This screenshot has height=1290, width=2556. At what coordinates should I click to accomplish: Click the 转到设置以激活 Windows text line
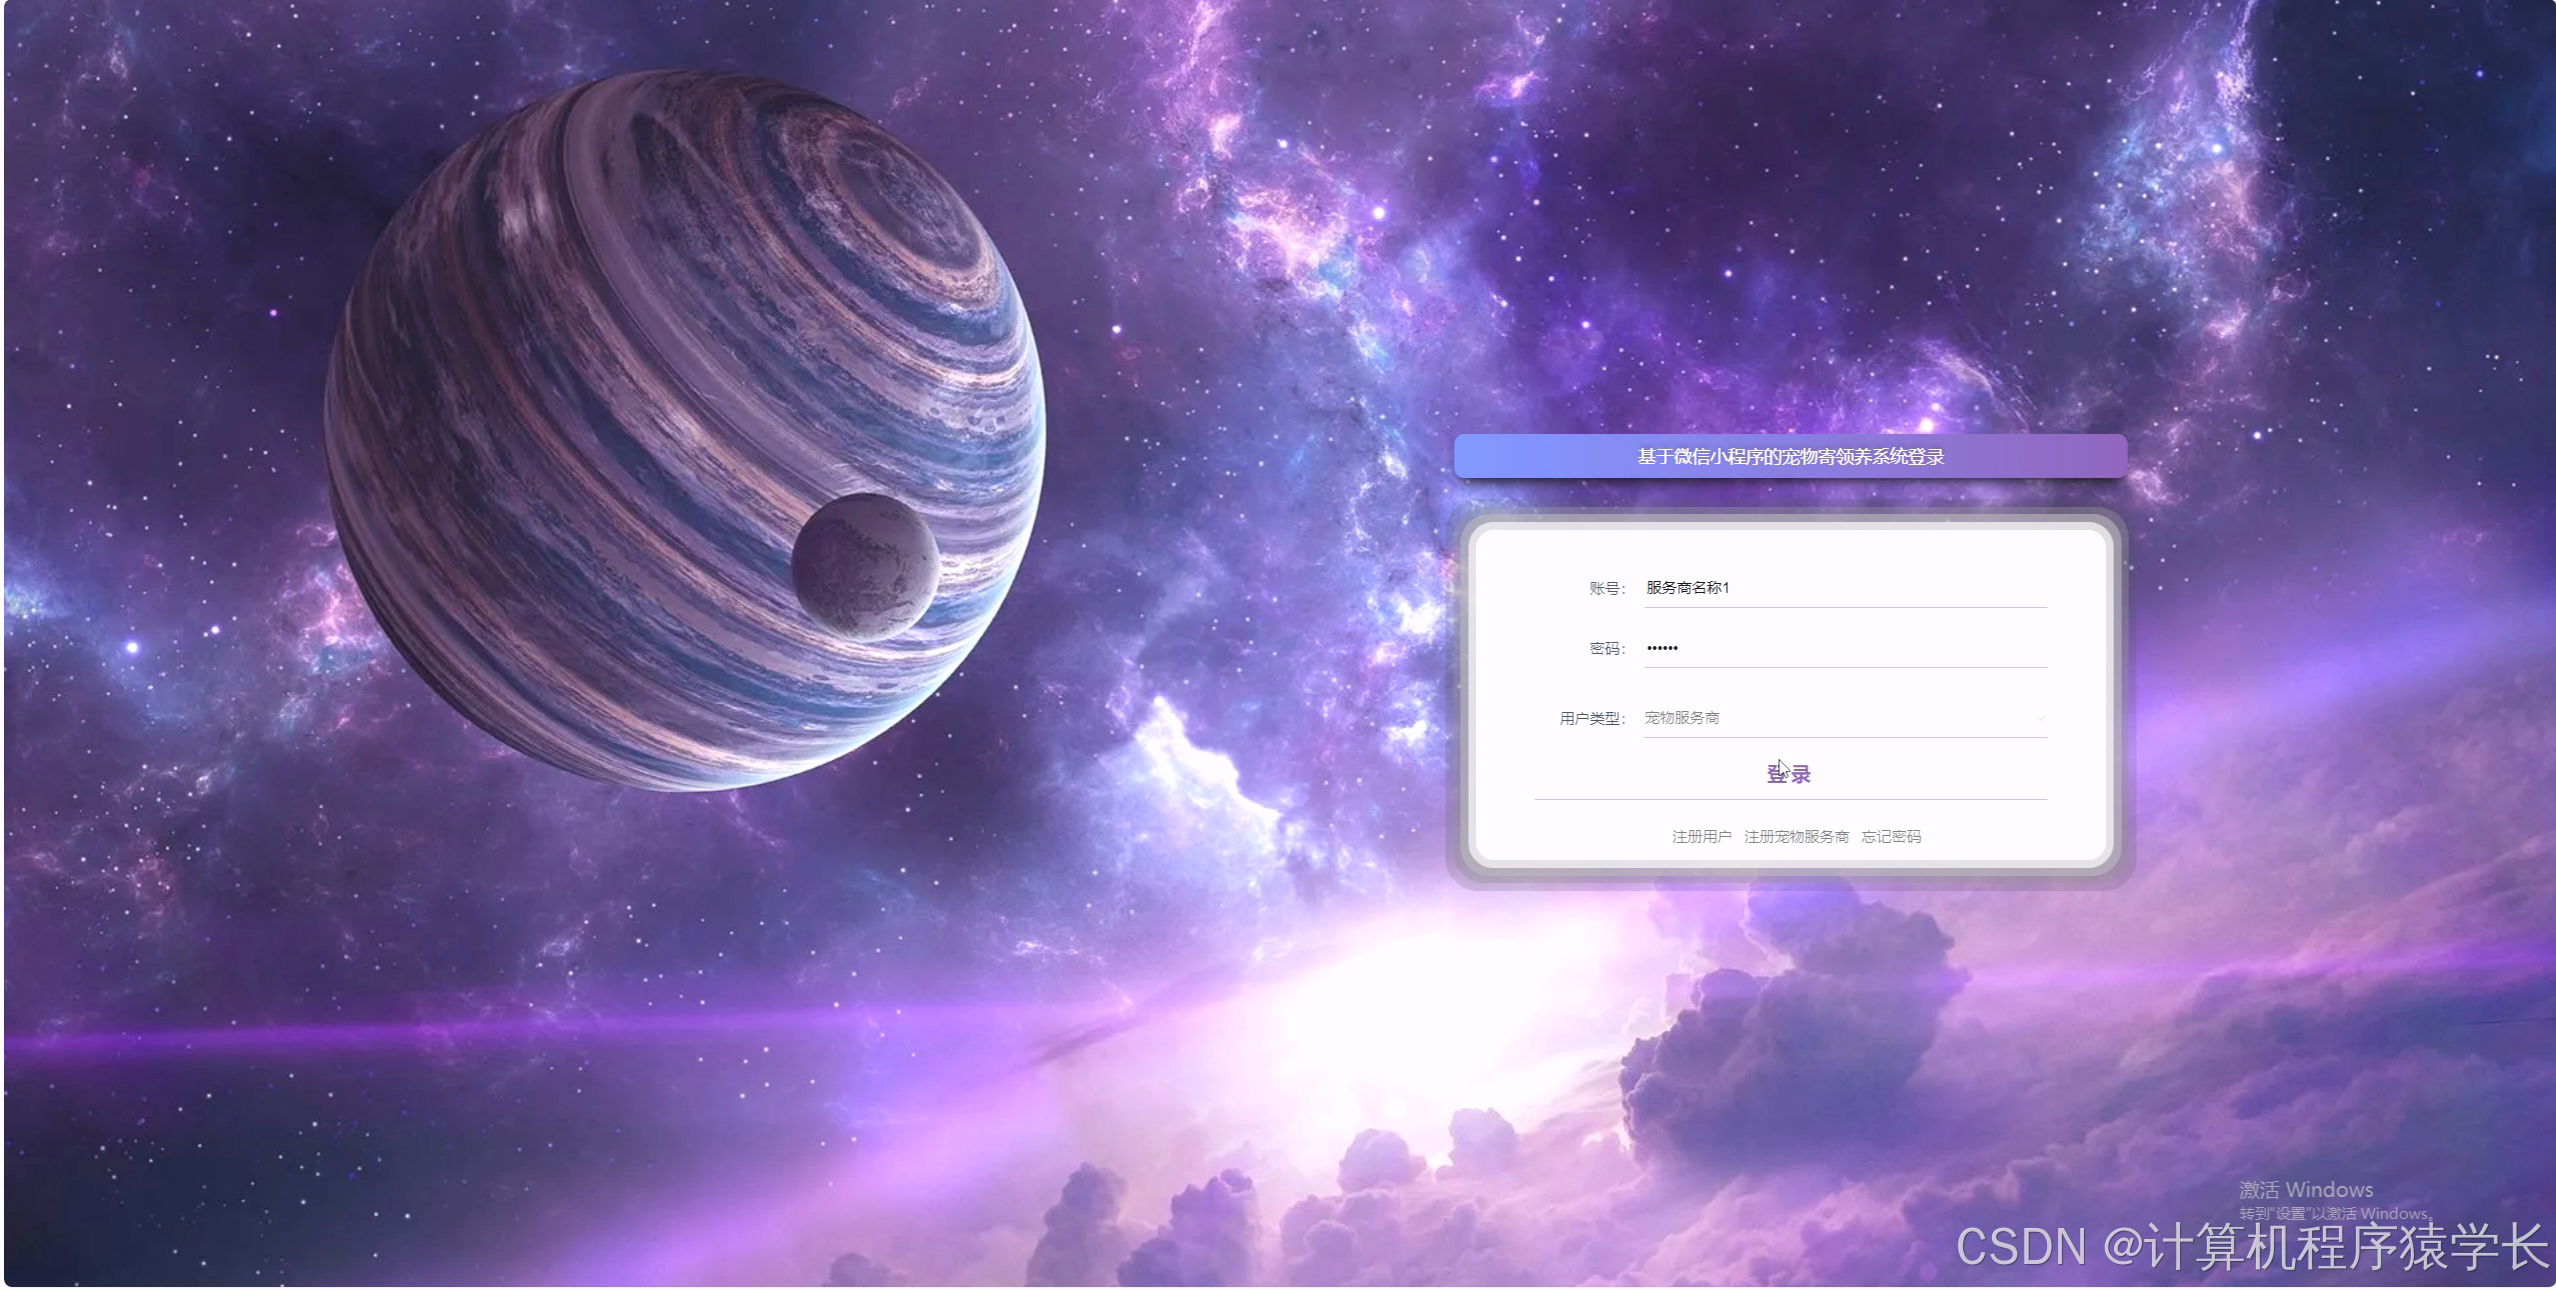pos(2334,1213)
